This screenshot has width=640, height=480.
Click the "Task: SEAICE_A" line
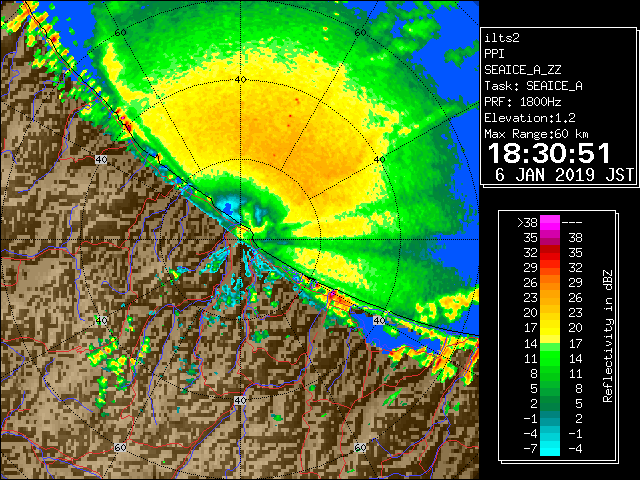533,86
